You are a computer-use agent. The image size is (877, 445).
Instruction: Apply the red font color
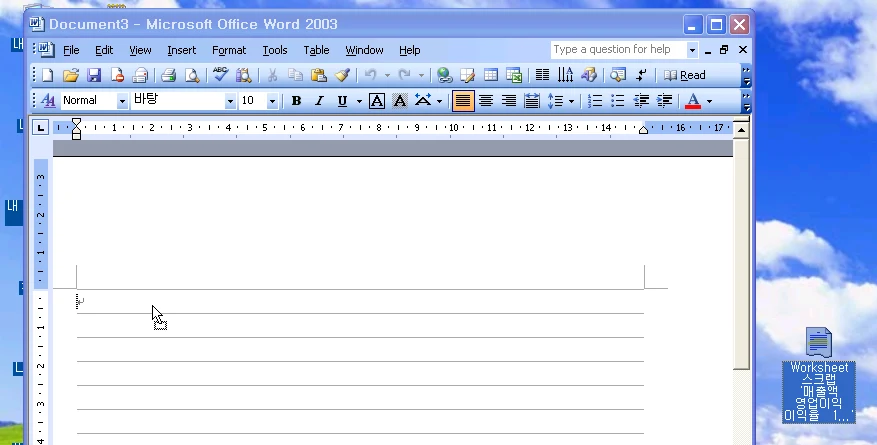click(693, 101)
